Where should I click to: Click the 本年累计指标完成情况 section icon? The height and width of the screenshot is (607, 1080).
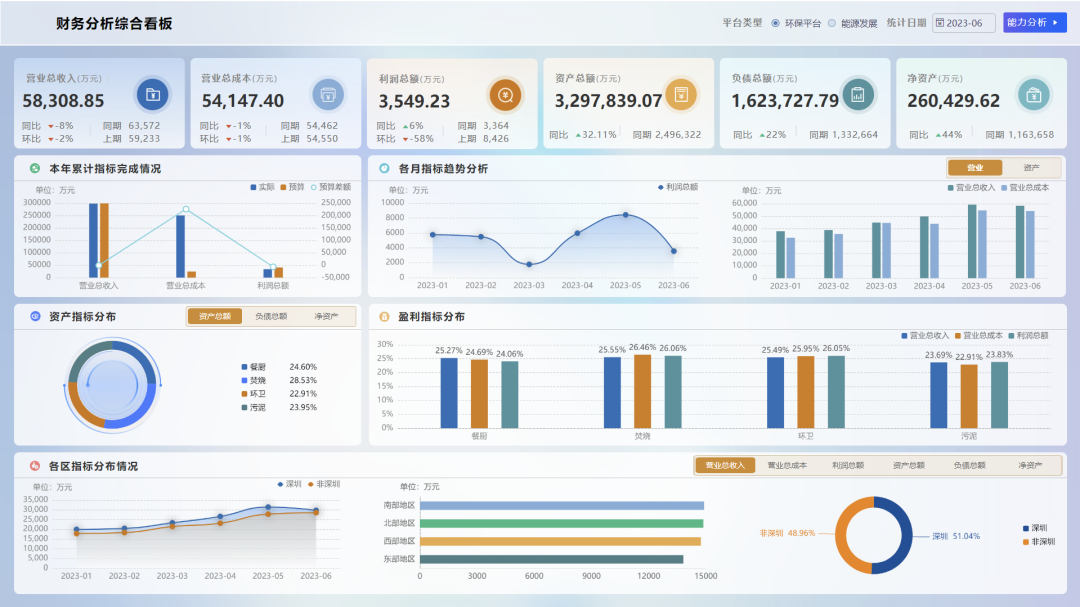34,168
